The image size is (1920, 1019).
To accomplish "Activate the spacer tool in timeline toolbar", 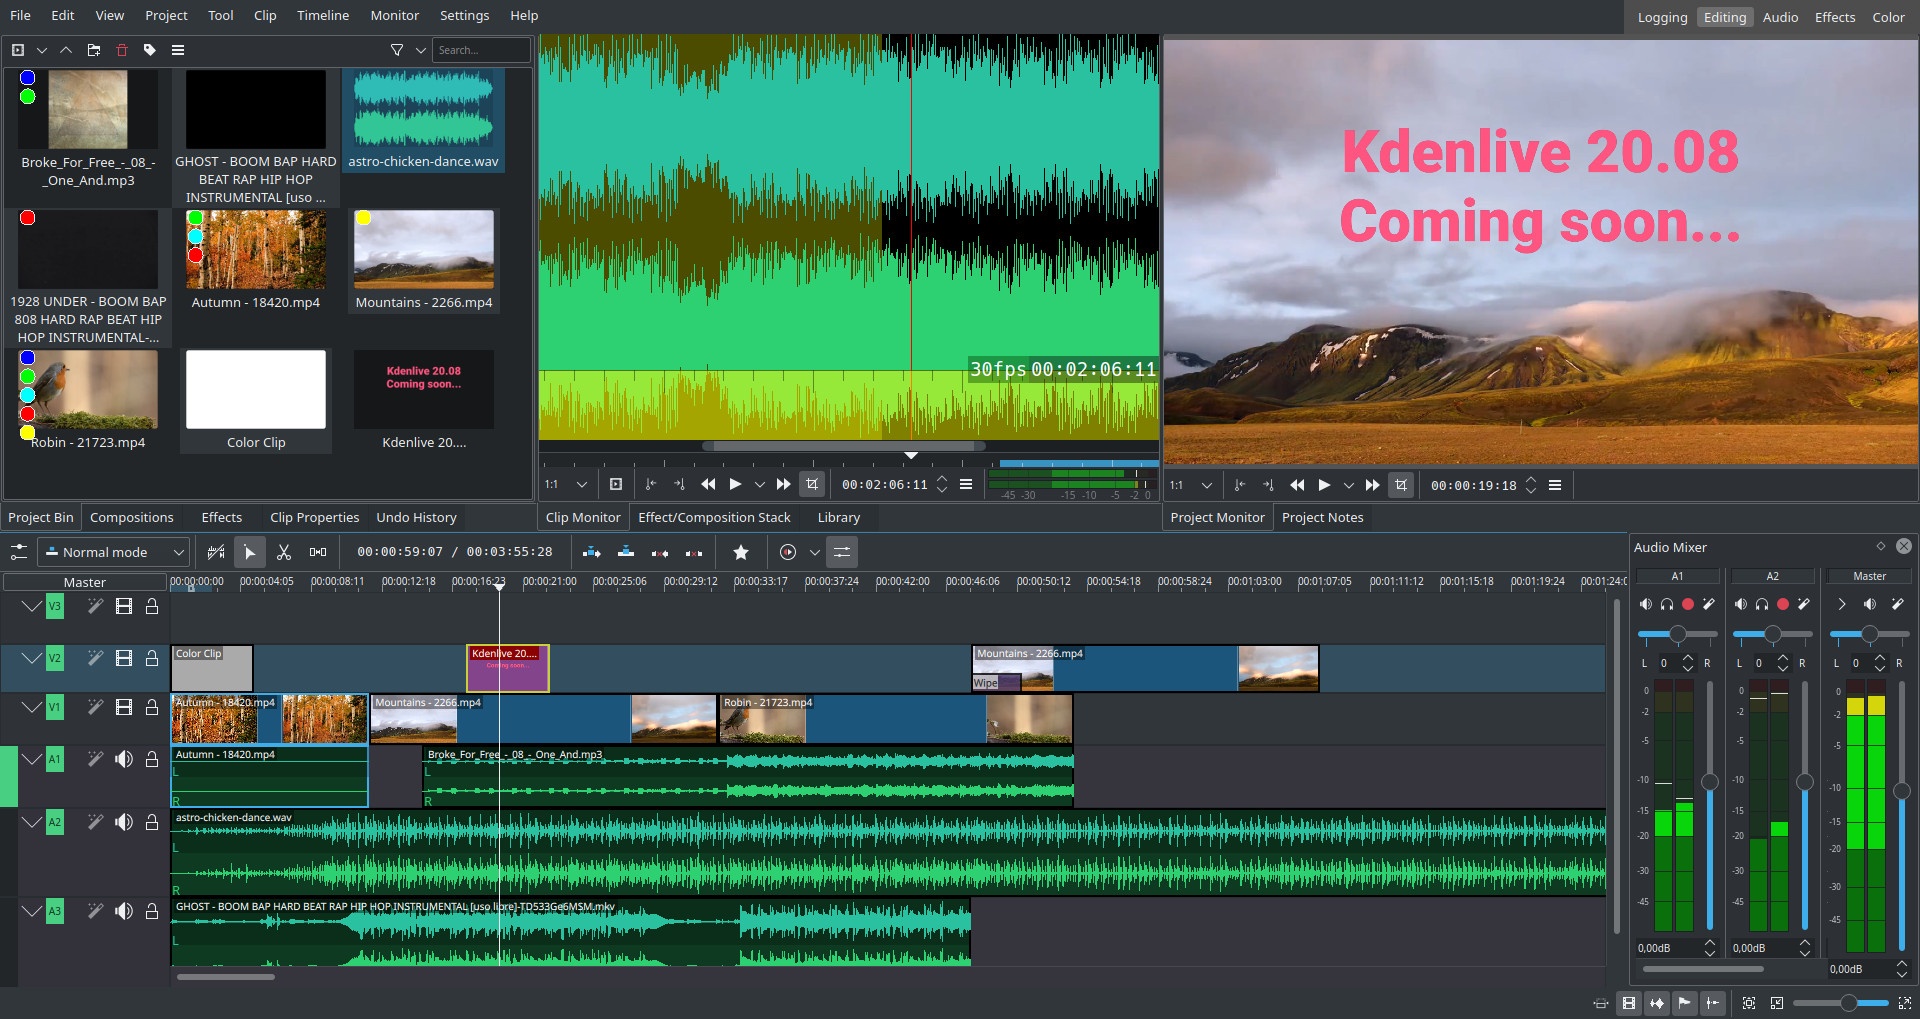I will coord(318,552).
